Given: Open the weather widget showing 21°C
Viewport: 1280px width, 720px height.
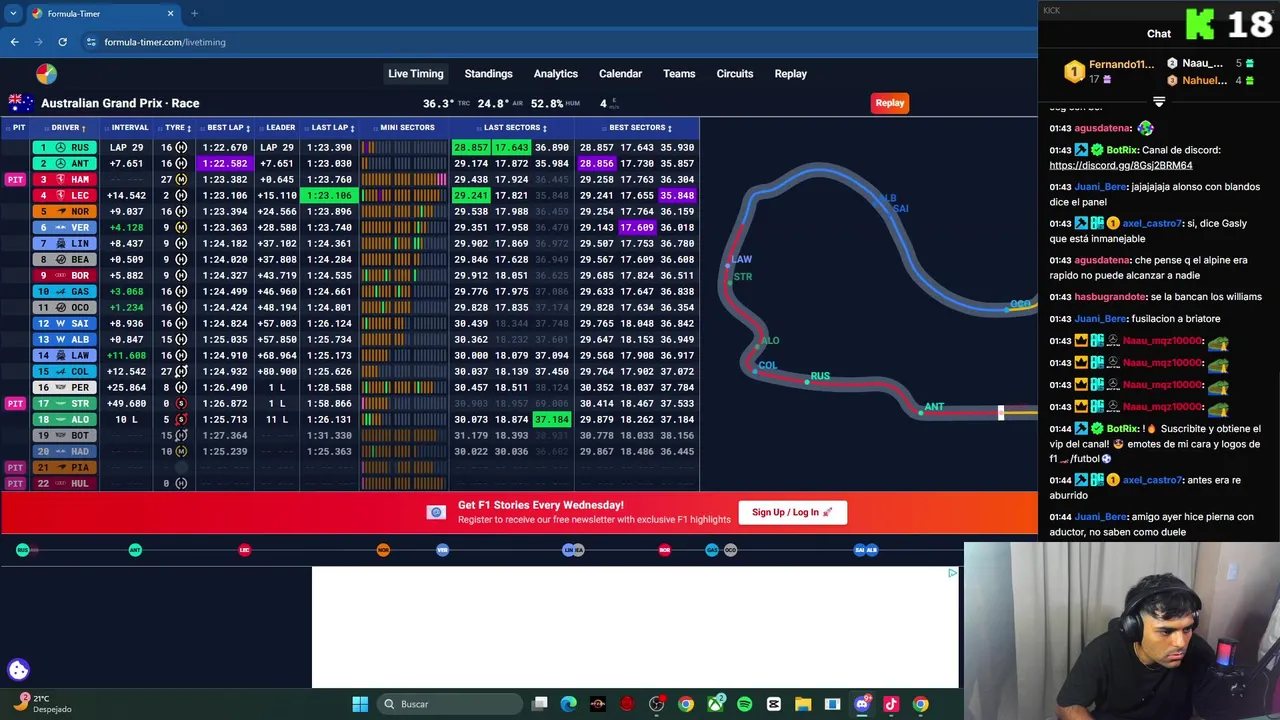Looking at the screenshot, I should [40, 703].
